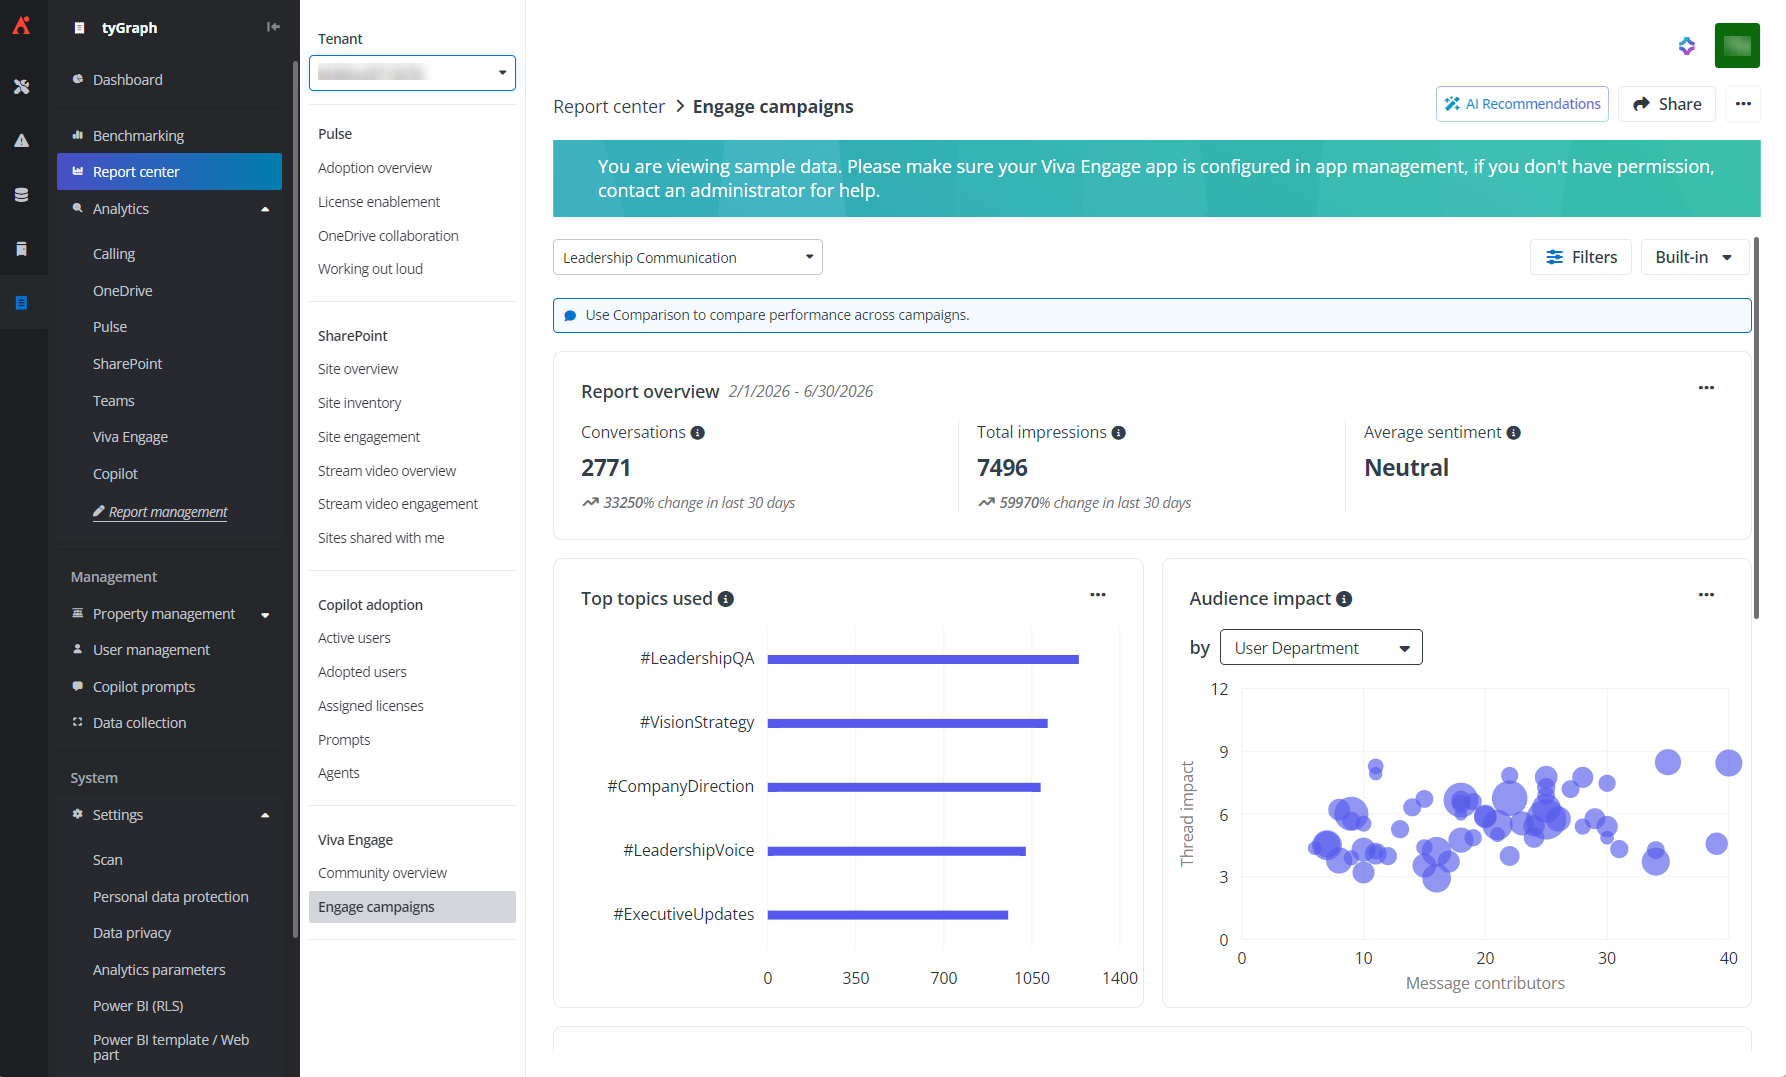The height and width of the screenshot is (1077, 1786).
Task: Go to Benchmarking in the sidebar
Action: pos(138,136)
